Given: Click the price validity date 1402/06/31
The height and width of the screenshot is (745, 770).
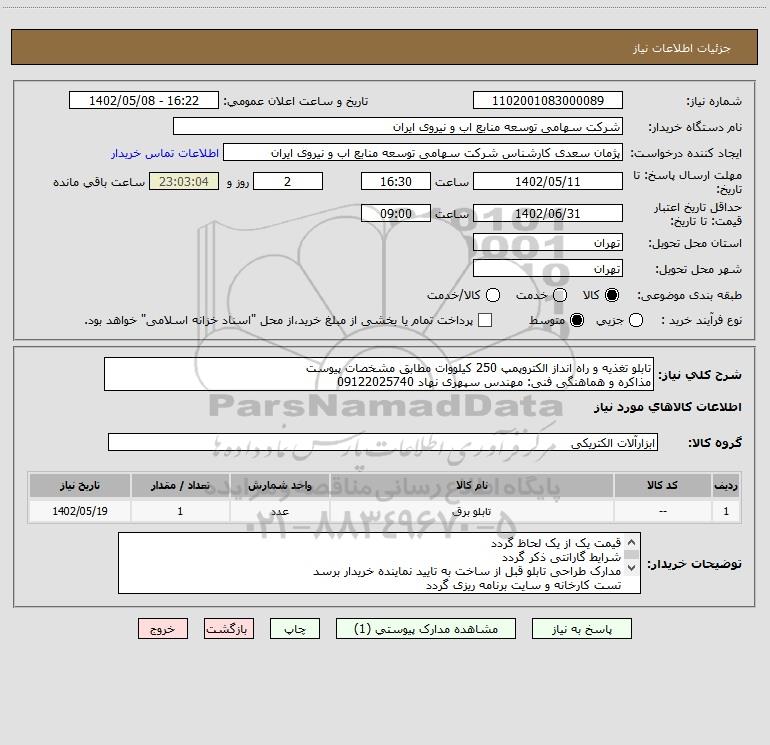Looking at the screenshot, I should point(548,213).
